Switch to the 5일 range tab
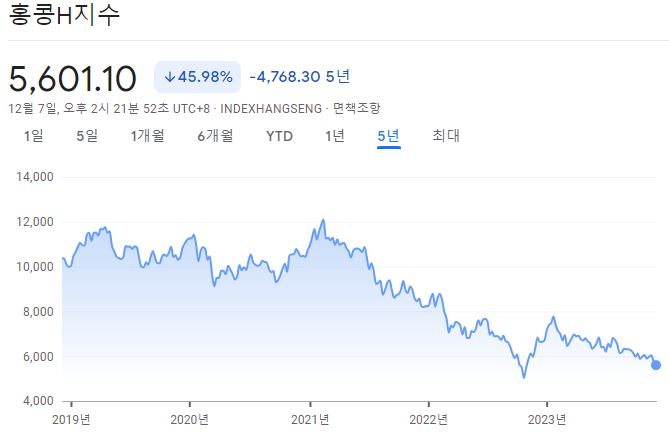Screen dimensions: 669x437 pyautogui.click(x=87, y=136)
